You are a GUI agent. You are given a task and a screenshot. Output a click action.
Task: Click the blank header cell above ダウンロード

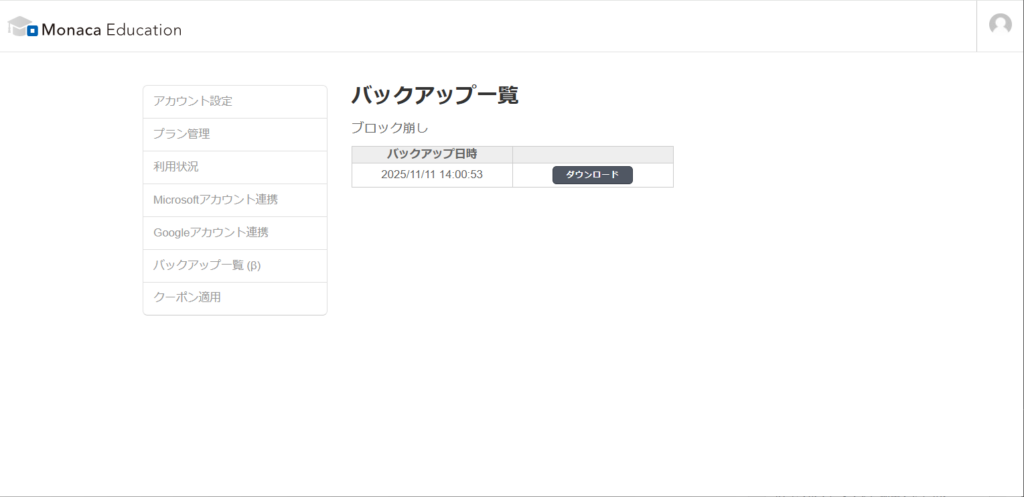coord(592,154)
